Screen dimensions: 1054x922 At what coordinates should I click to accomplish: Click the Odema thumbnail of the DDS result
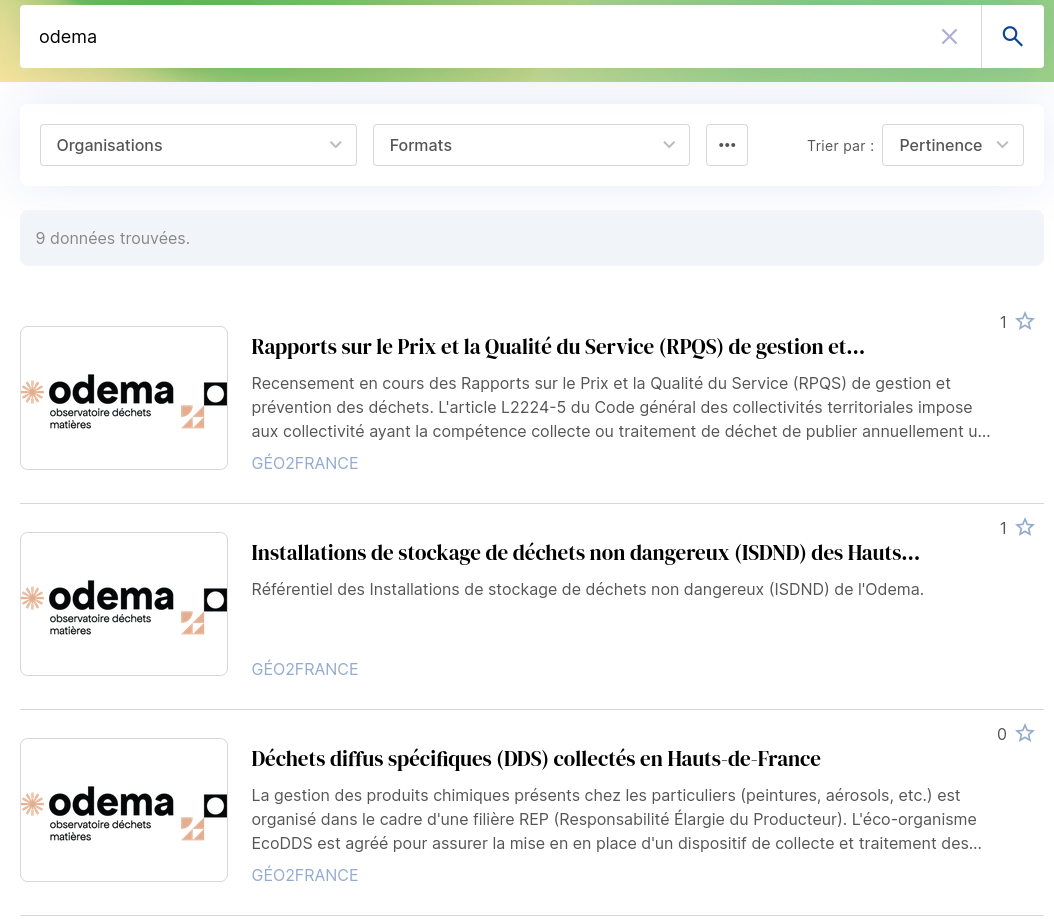(123, 809)
